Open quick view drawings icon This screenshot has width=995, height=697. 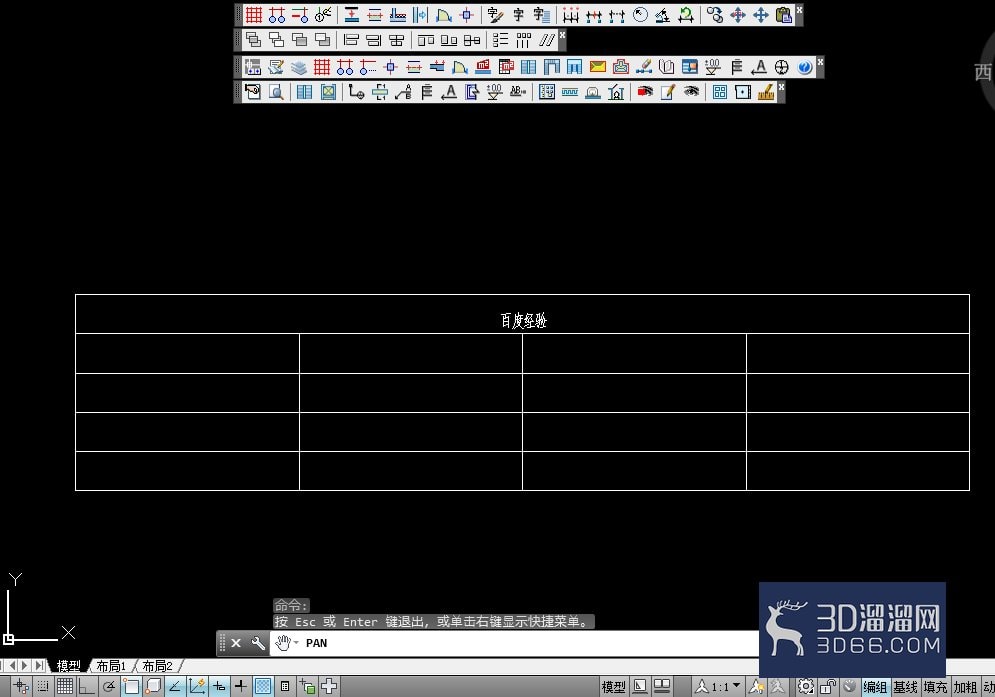(662, 686)
